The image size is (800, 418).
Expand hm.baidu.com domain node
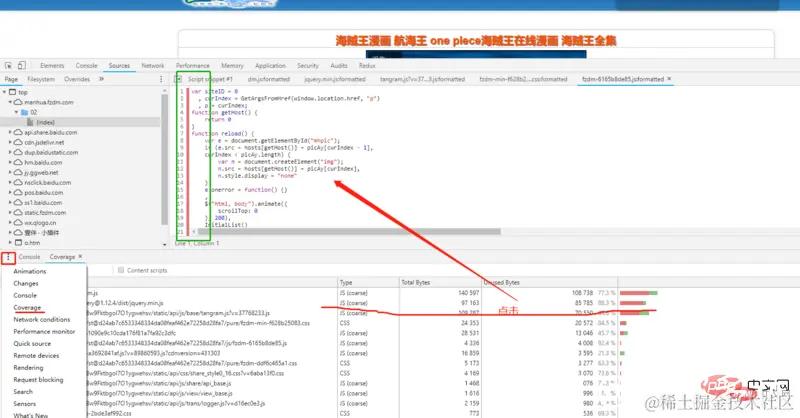point(10,162)
